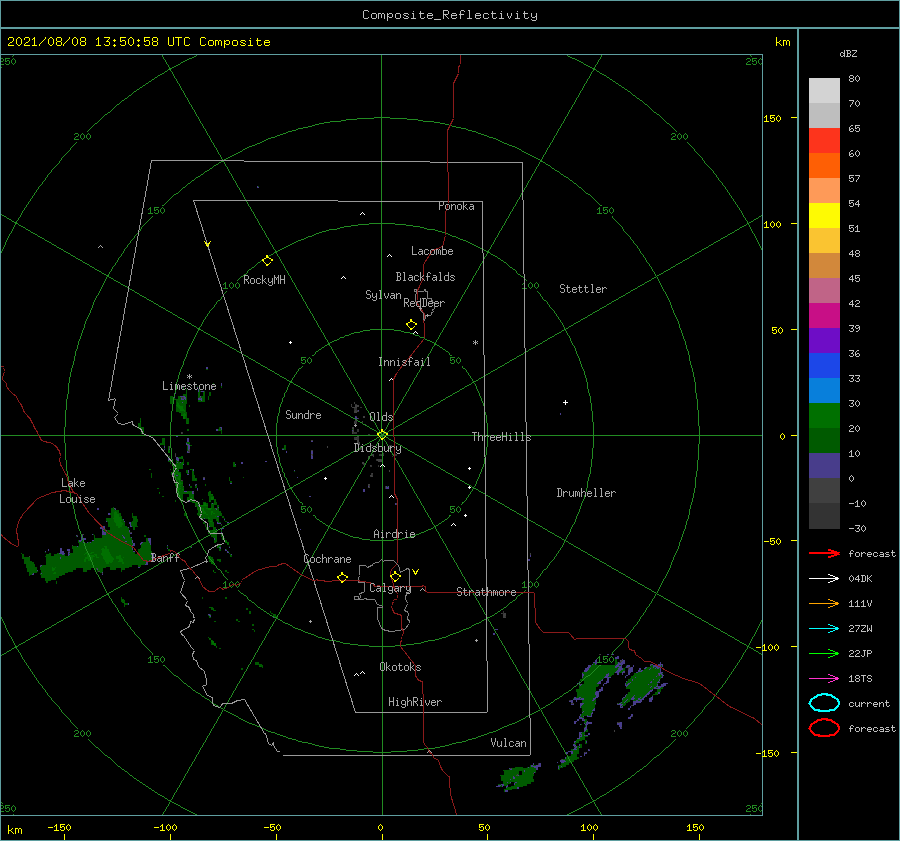The width and height of the screenshot is (900, 841).
Task: Click the Limestone label
Action: (189, 386)
